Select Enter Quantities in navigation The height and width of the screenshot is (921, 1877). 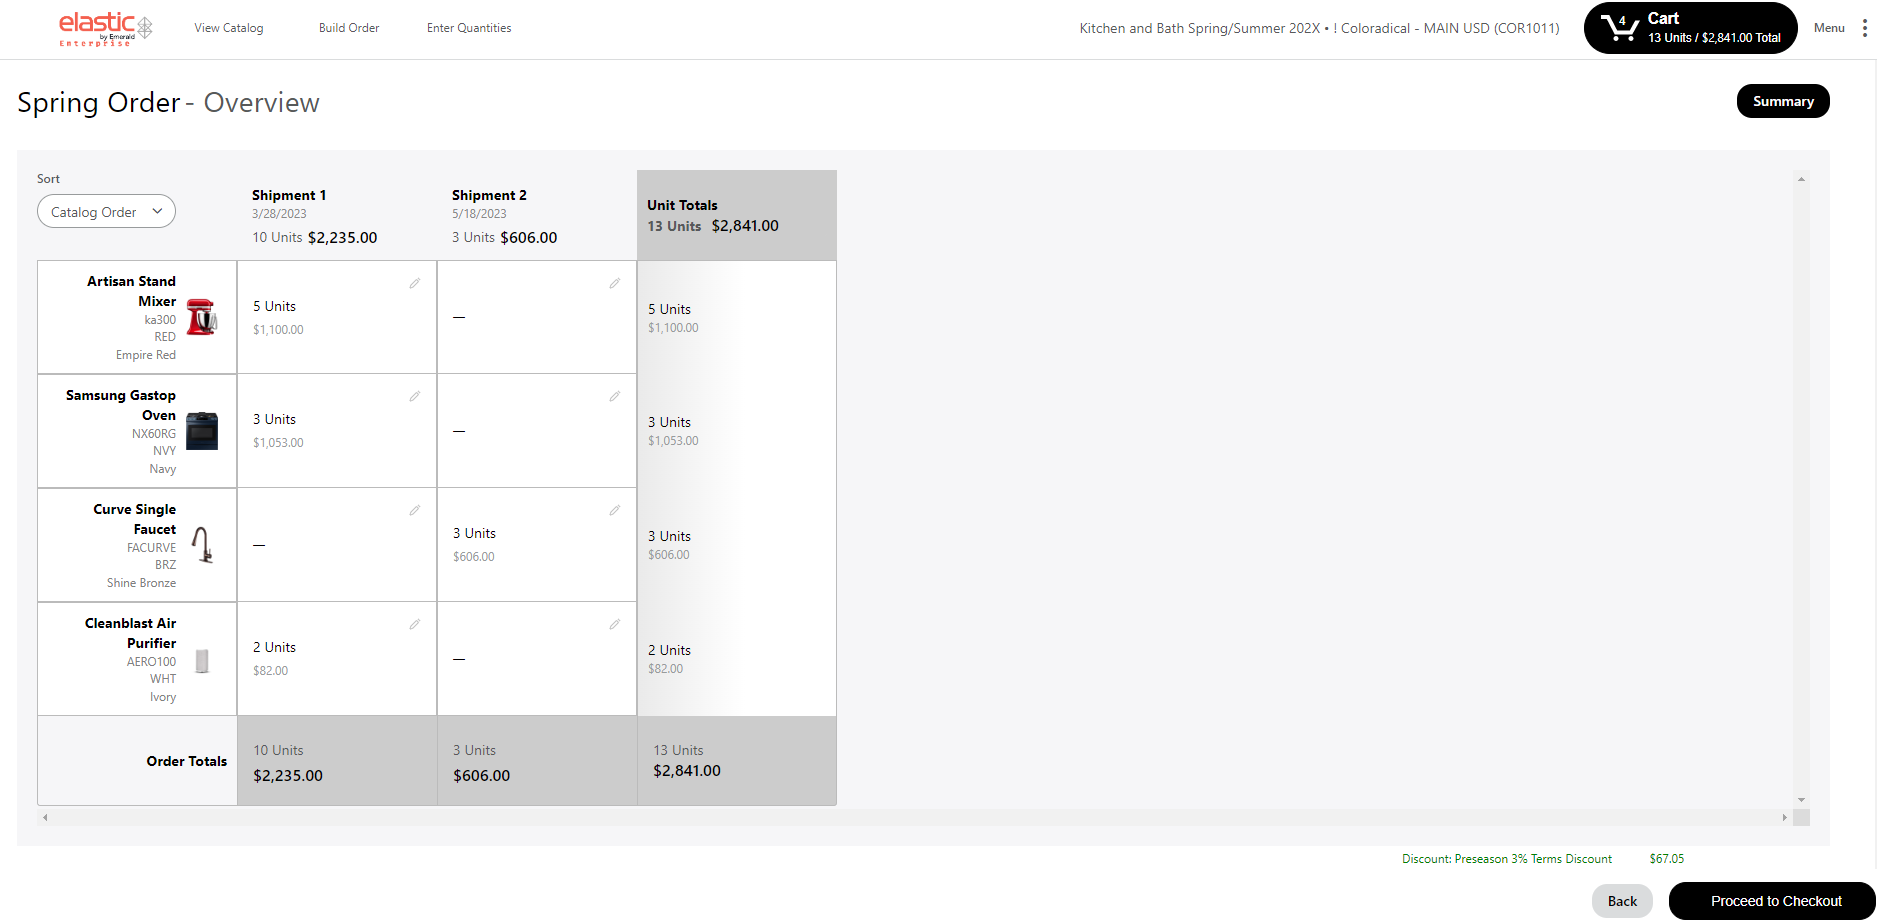[469, 28]
